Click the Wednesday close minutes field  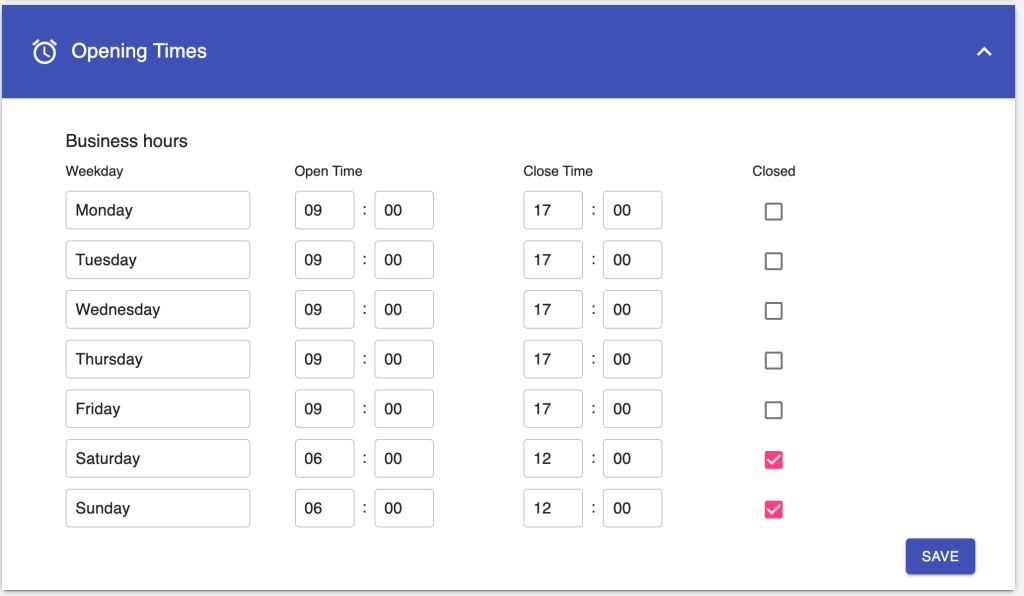pos(632,309)
